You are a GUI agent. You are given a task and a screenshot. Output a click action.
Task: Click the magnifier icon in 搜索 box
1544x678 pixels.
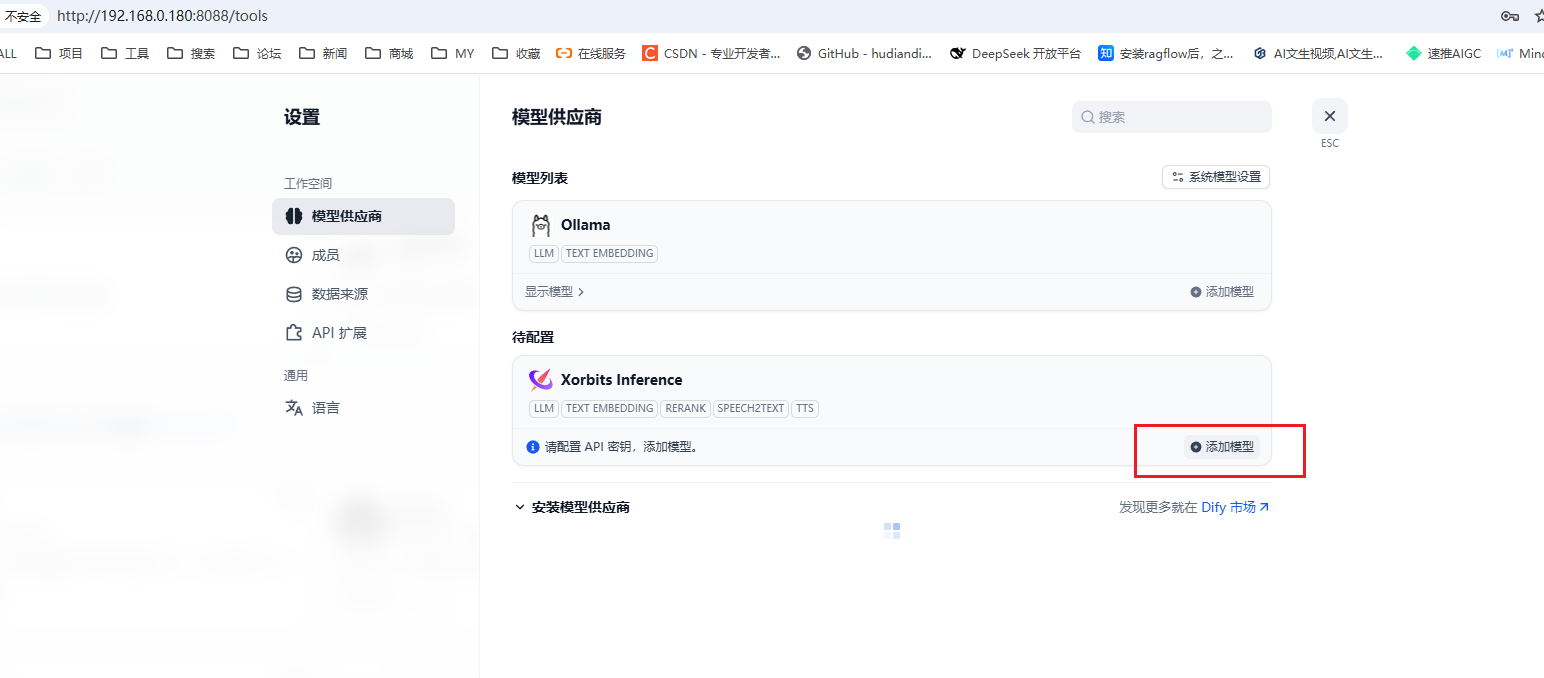click(x=1087, y=117)
